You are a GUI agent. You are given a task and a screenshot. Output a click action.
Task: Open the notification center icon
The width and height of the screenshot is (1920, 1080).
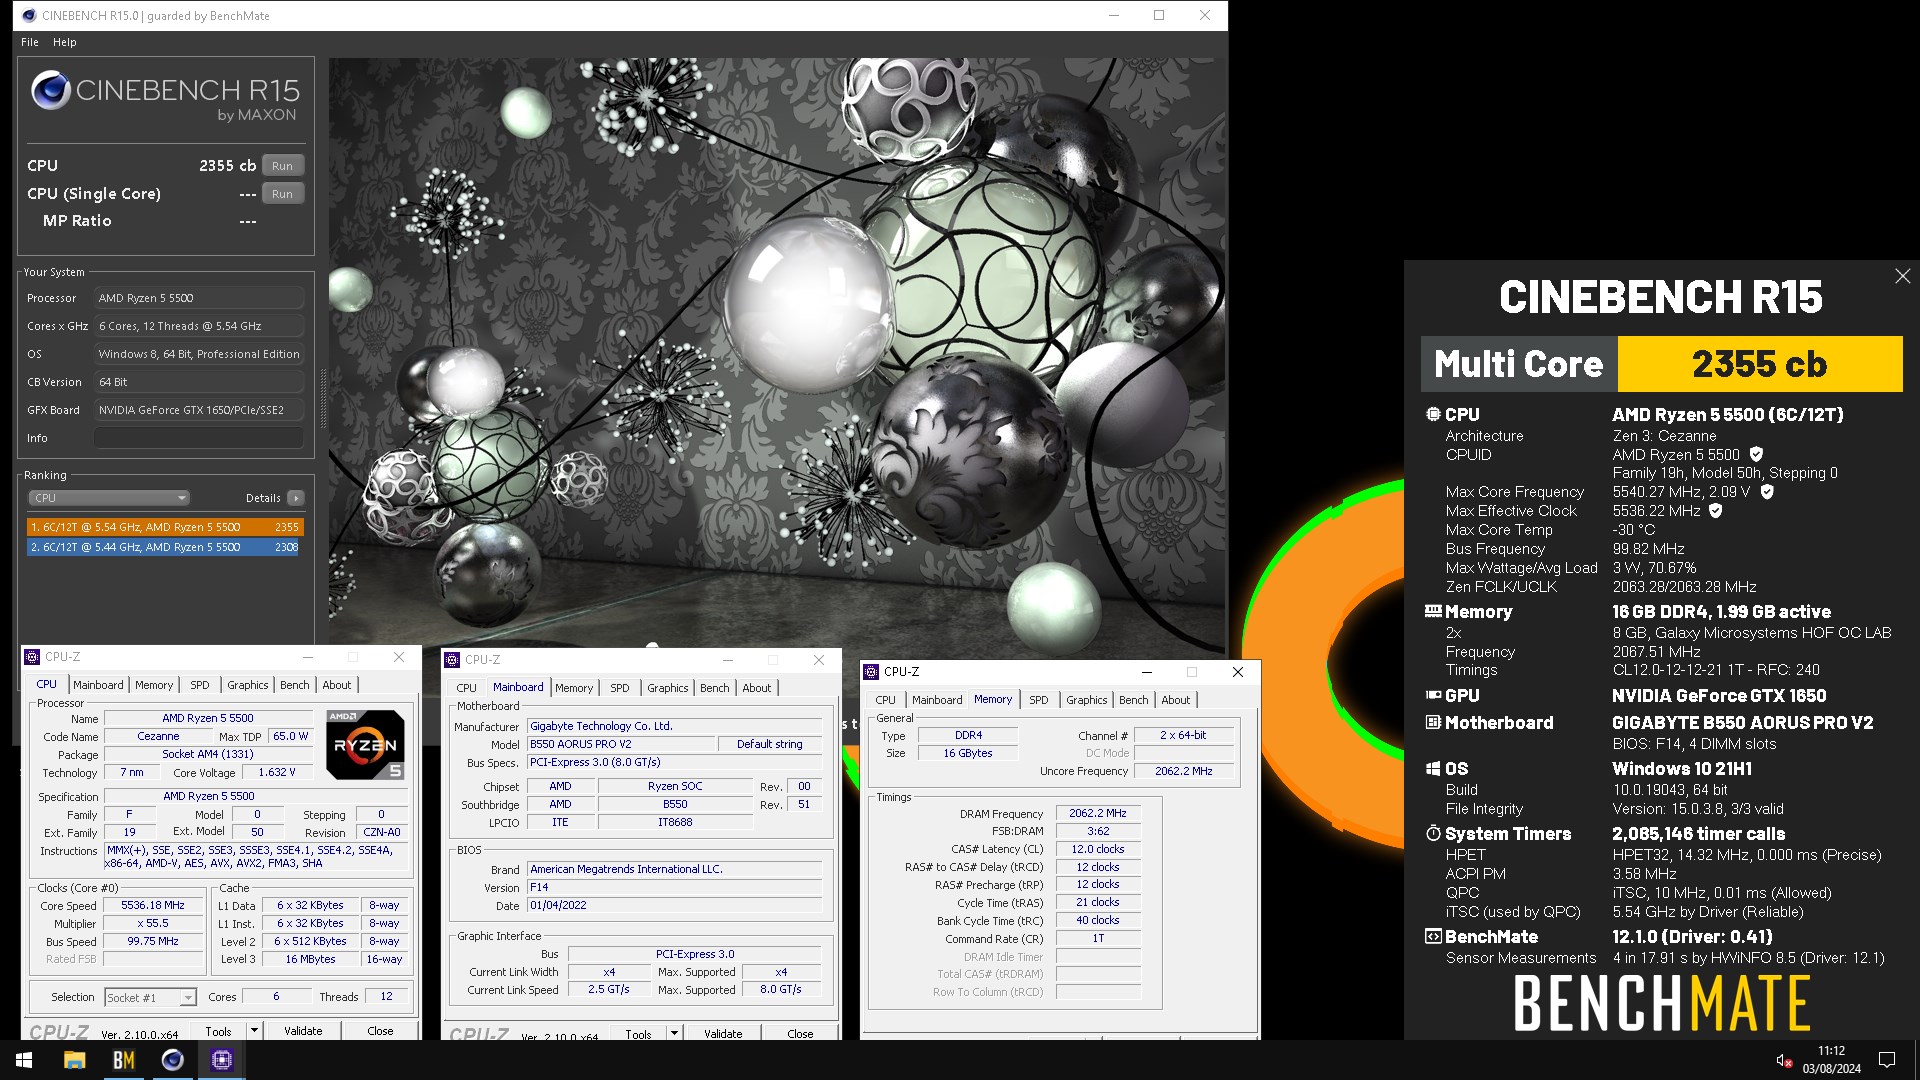tap(1887, 1060)
